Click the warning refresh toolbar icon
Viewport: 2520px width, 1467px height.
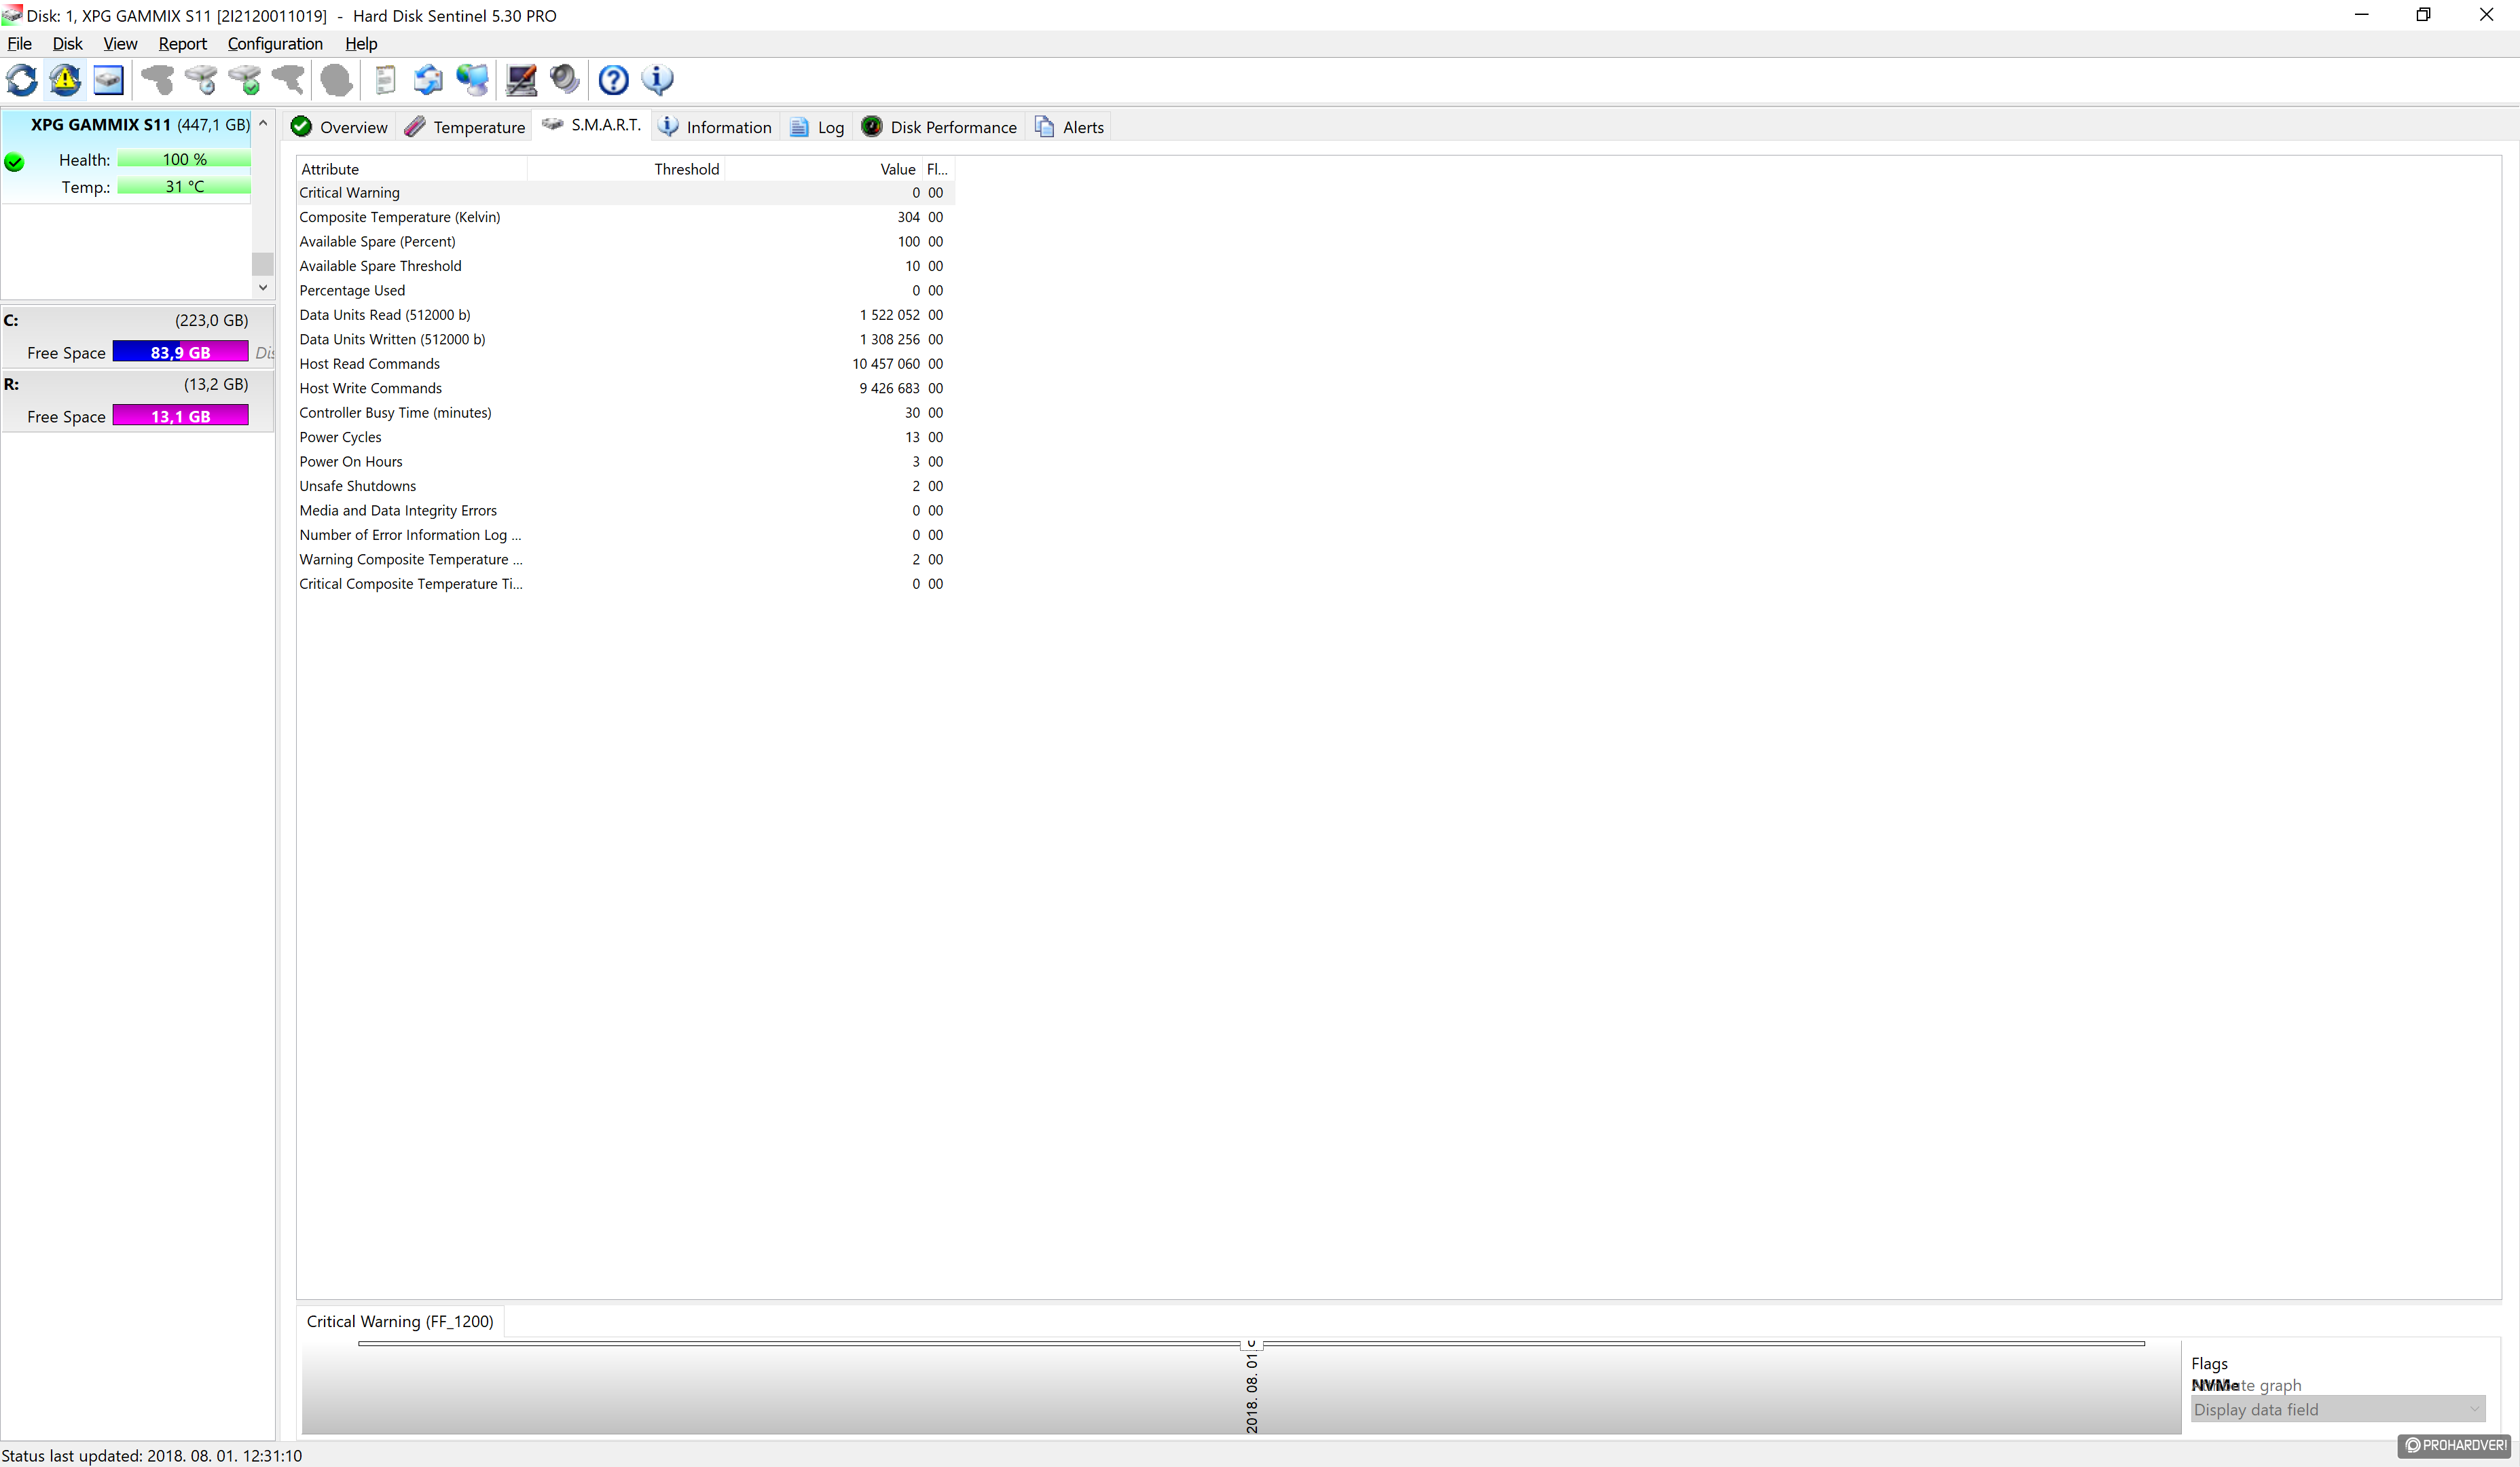[x=66, y=80]
